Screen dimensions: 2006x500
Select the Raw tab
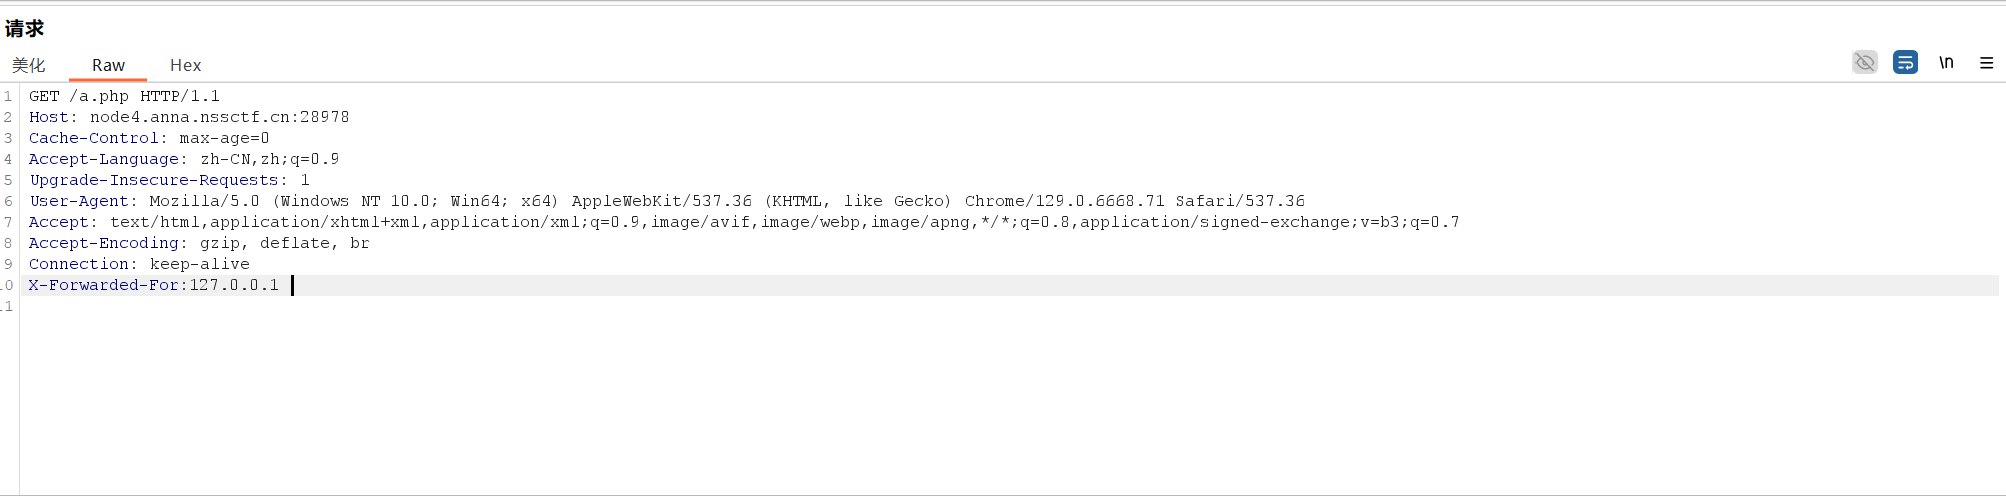108,65
